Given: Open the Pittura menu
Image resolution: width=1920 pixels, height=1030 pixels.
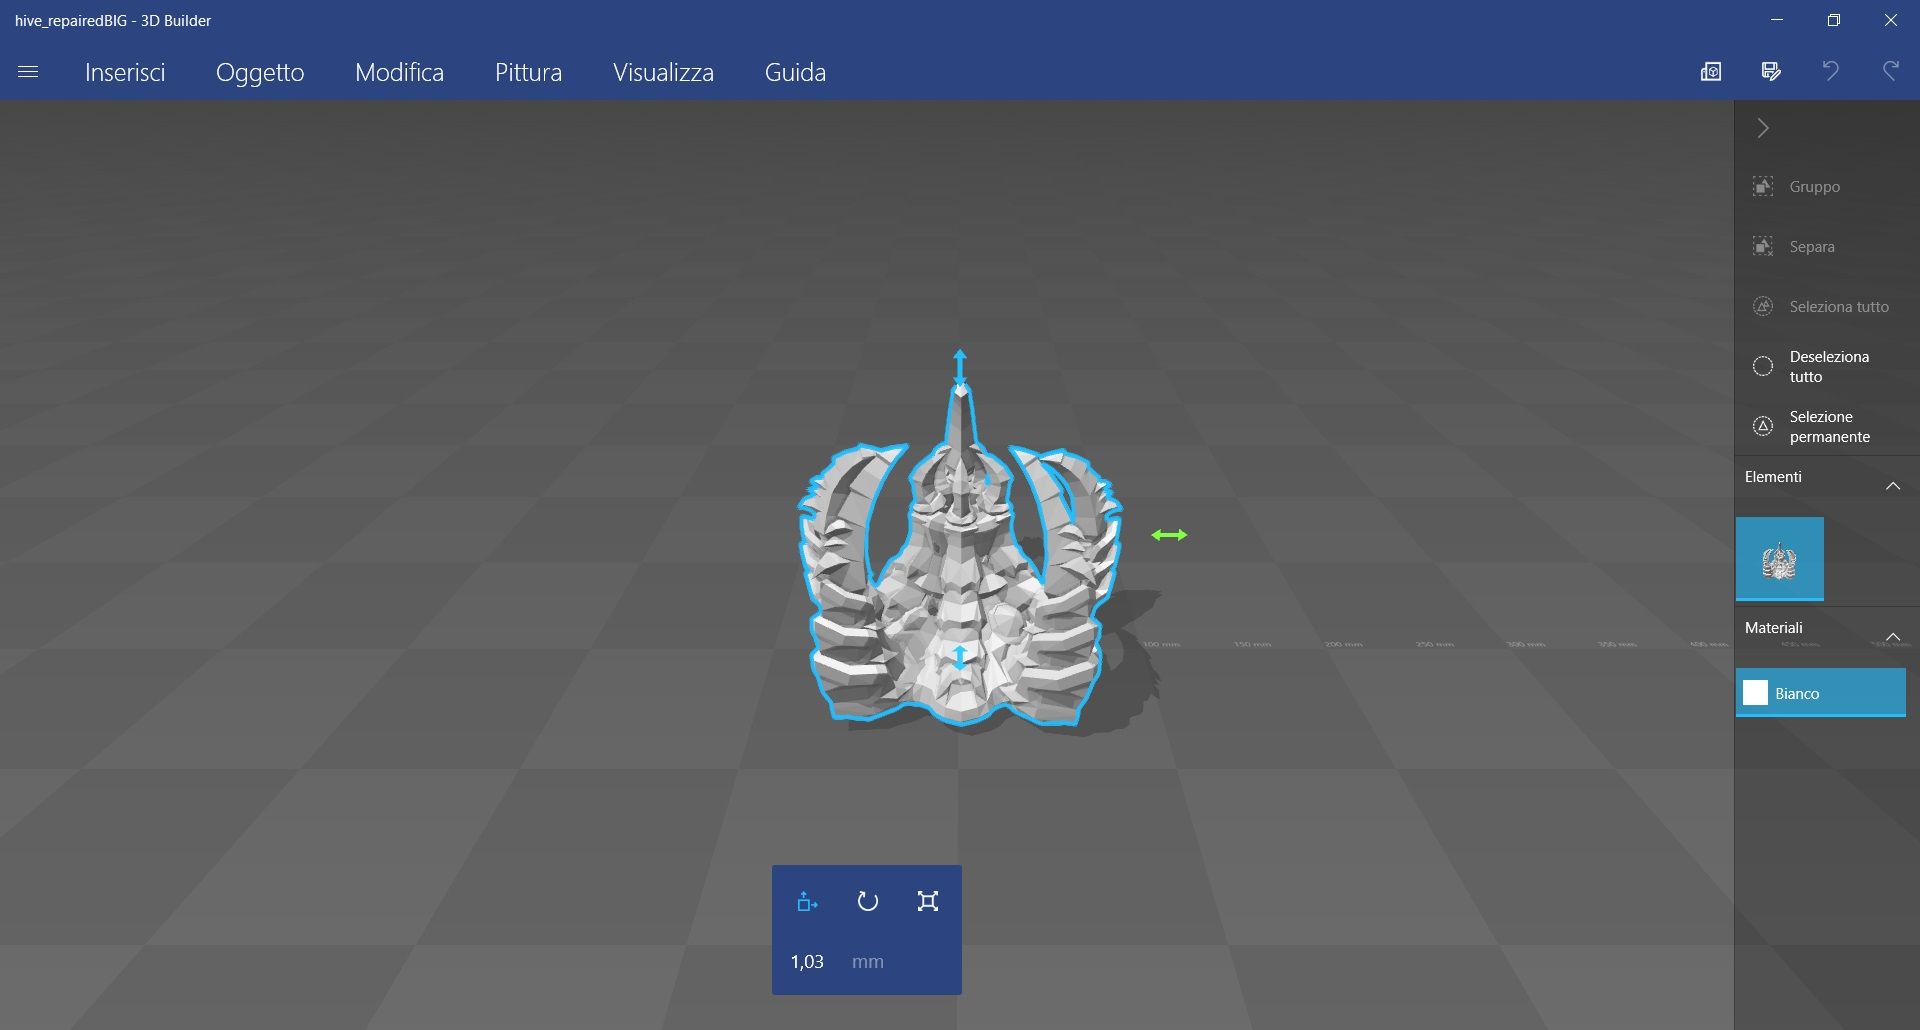Looking at the screenshot, I should pyautogui.click(x=528, y=72).
